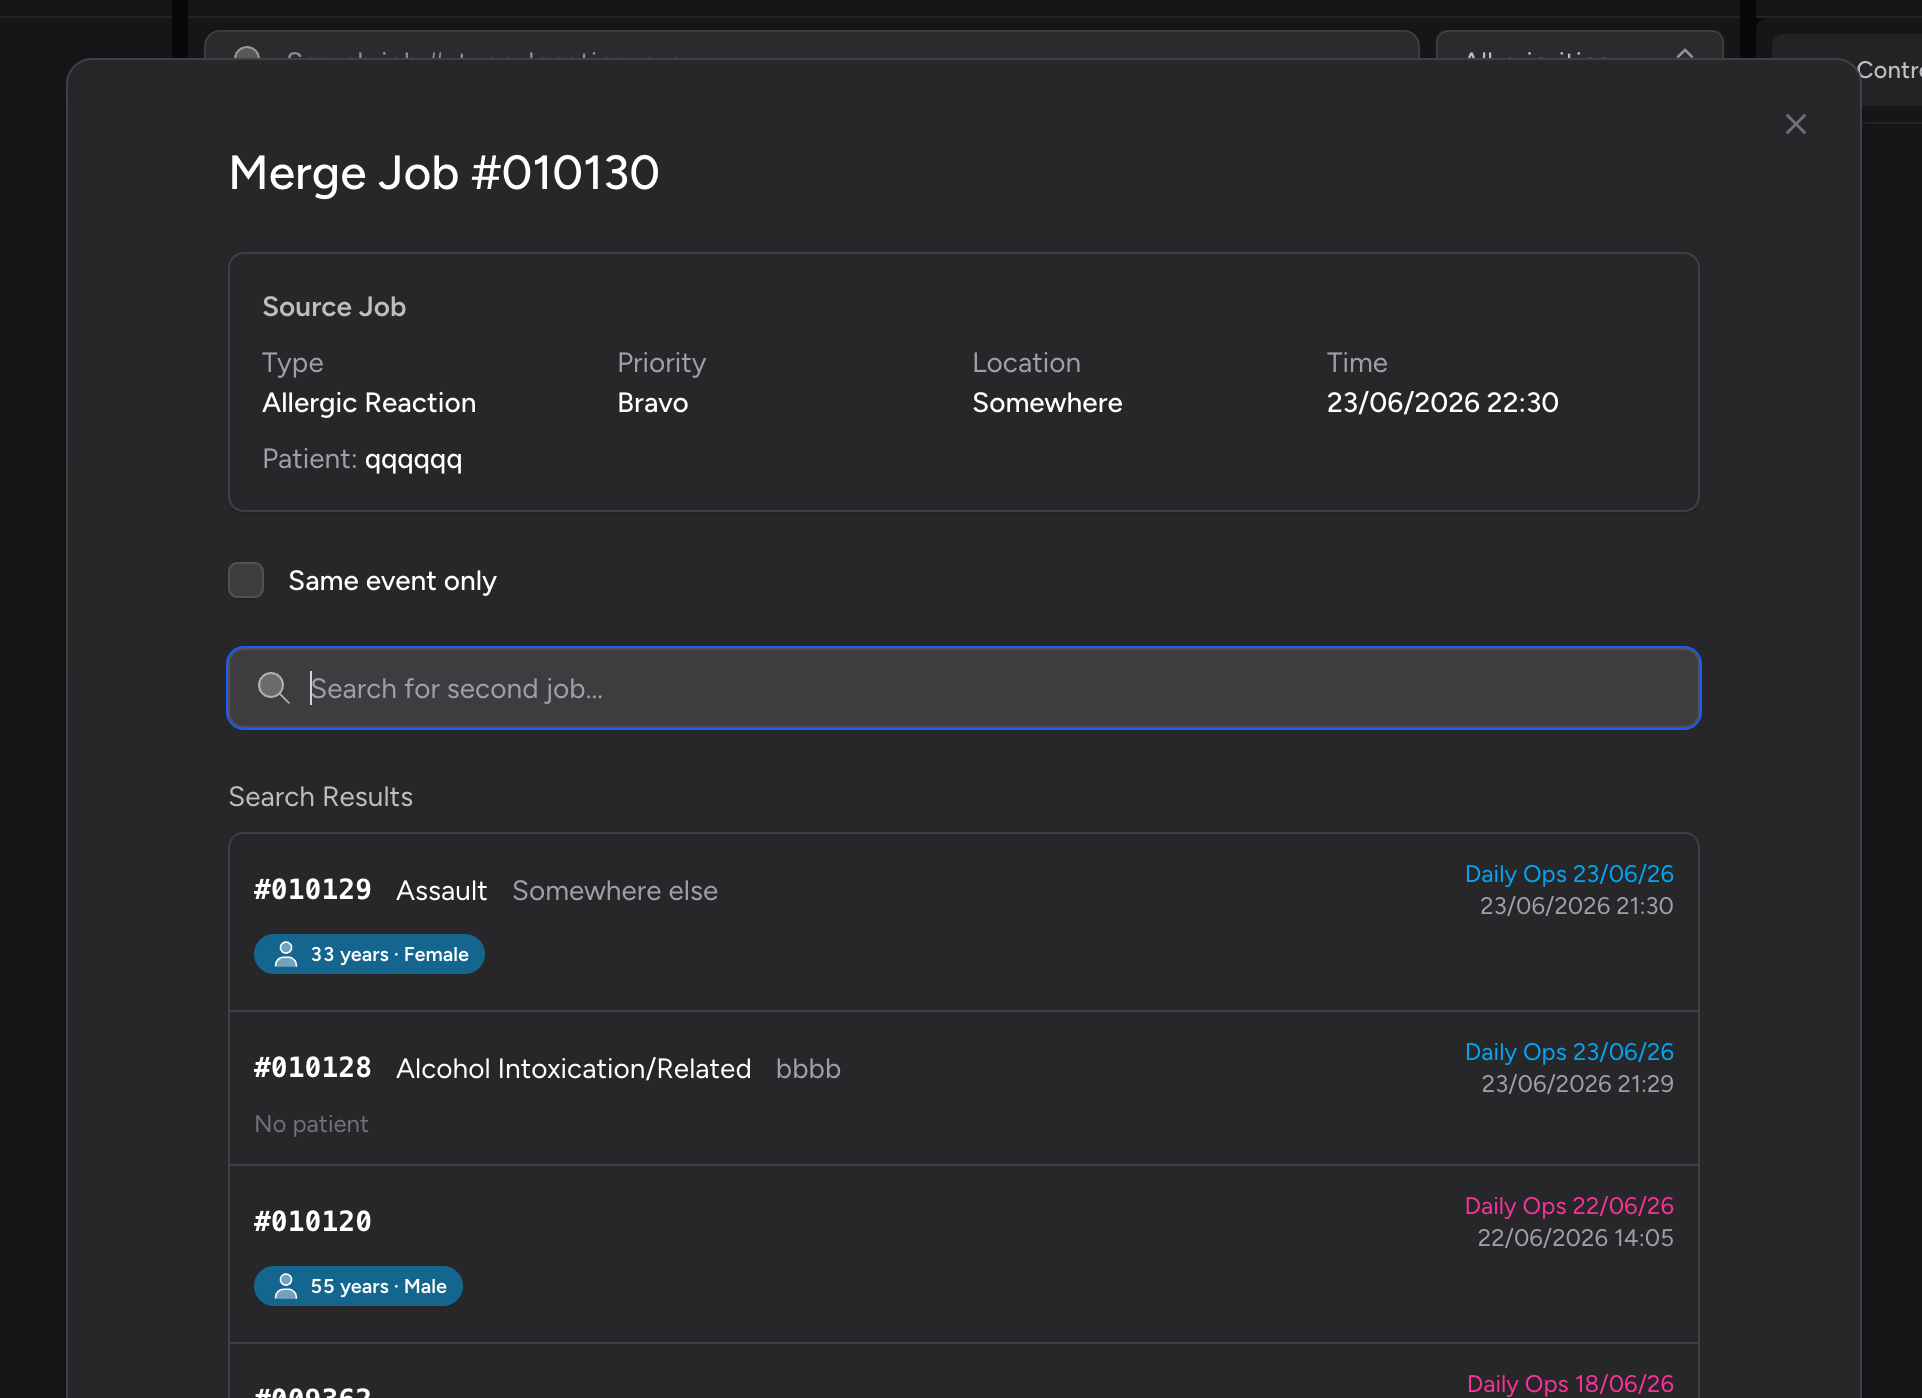Click the 'Search Results' label
Screen dimensions: 1922x1398
pos(320,797)
